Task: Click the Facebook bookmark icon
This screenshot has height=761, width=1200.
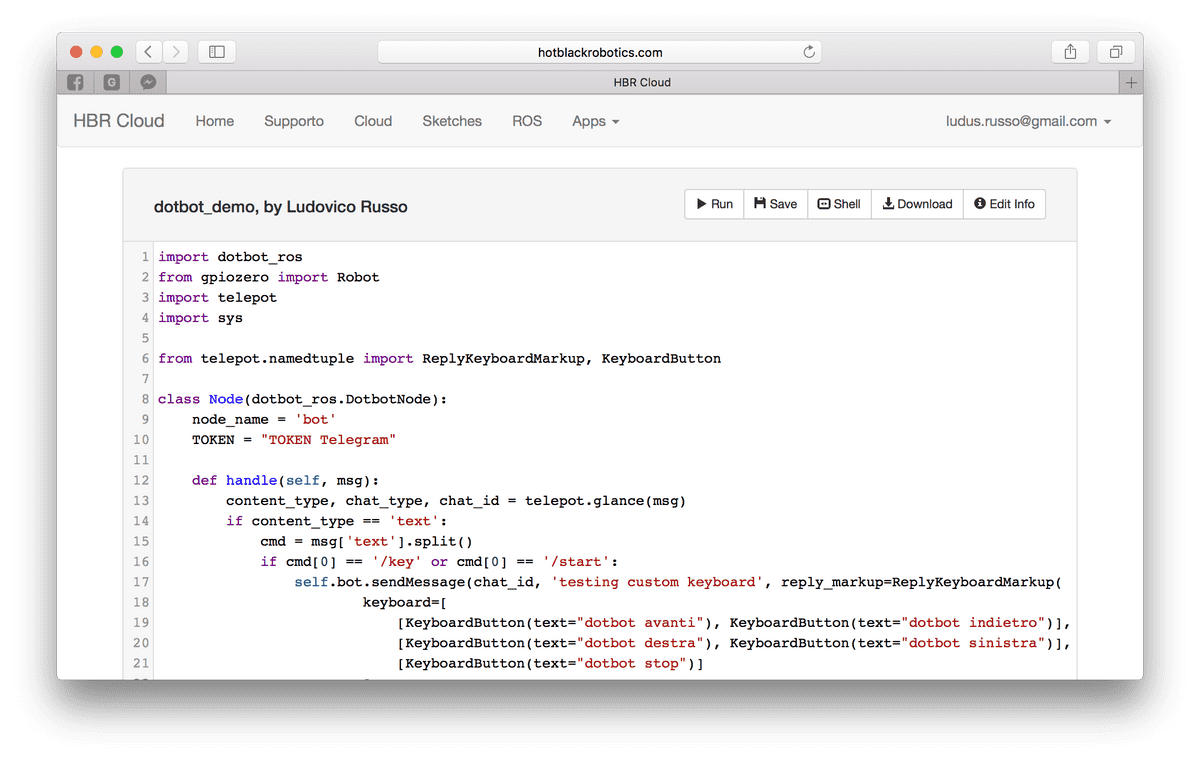Action: 75,83
